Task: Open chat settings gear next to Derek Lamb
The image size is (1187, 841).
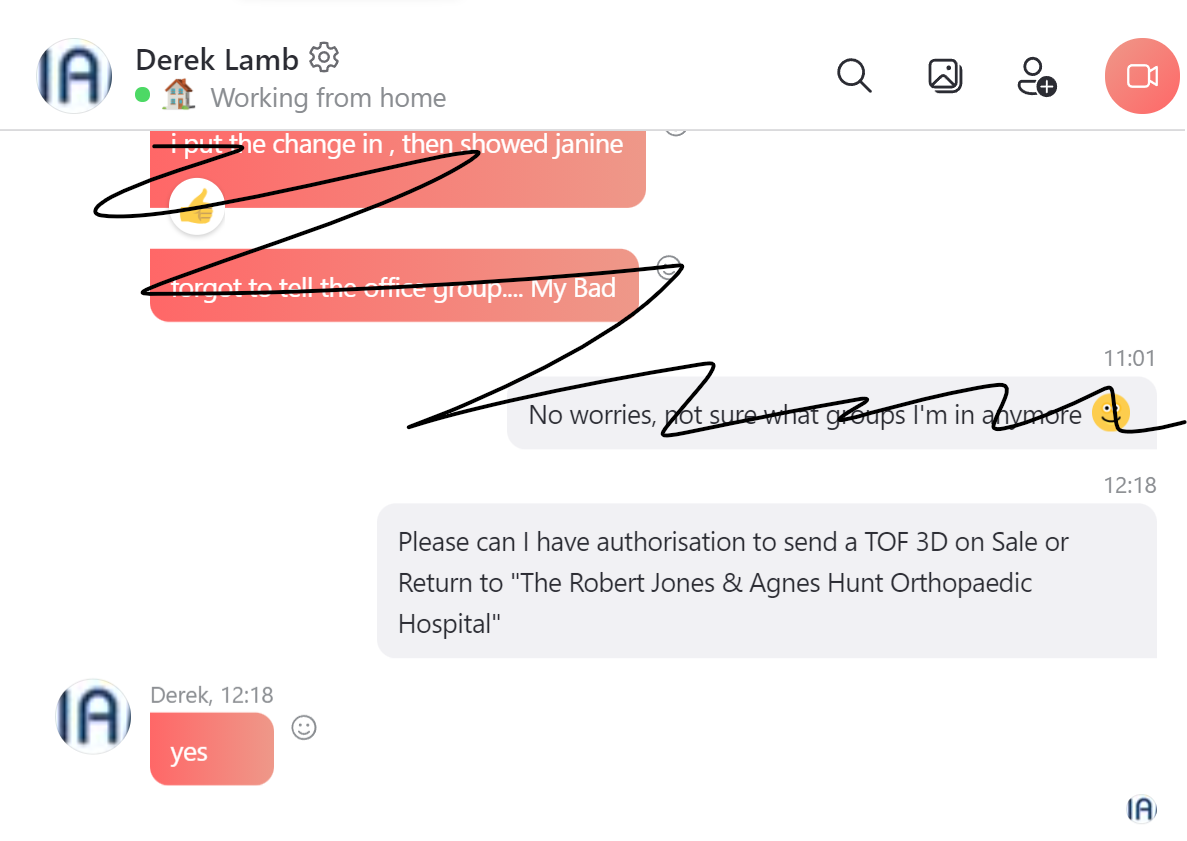Action: coord(324,58)
